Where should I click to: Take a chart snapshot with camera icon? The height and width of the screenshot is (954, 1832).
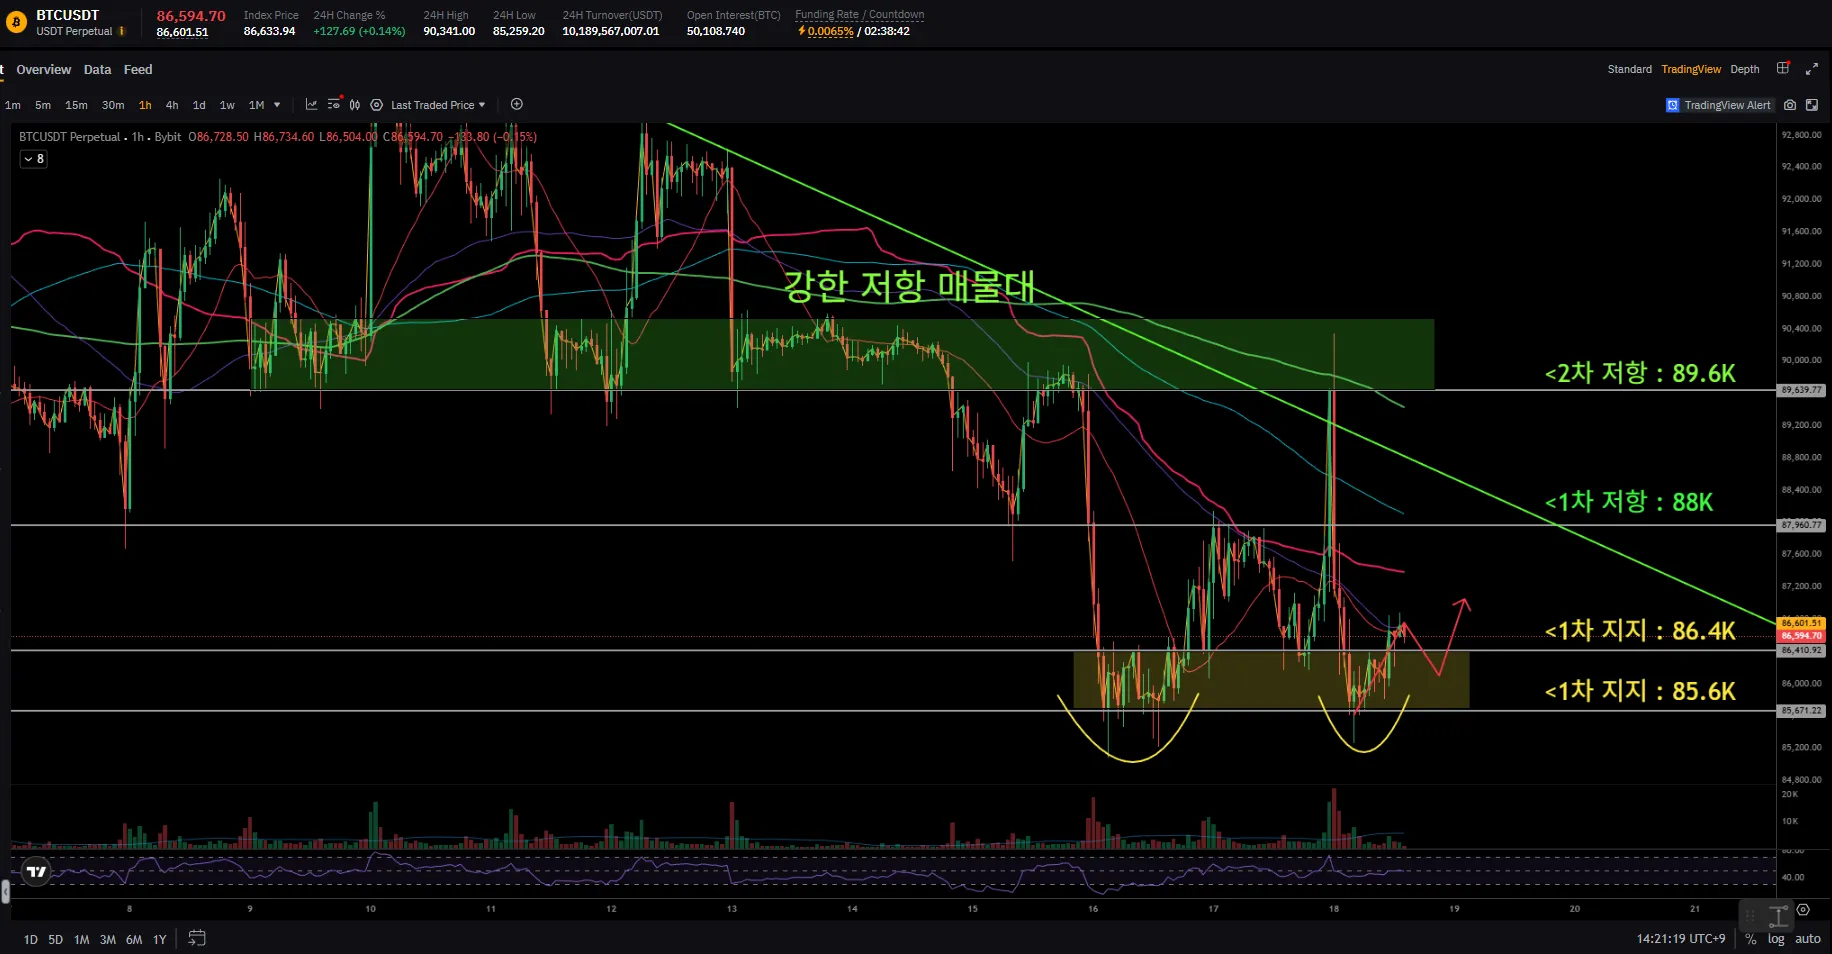click(x=1790, y=105)
